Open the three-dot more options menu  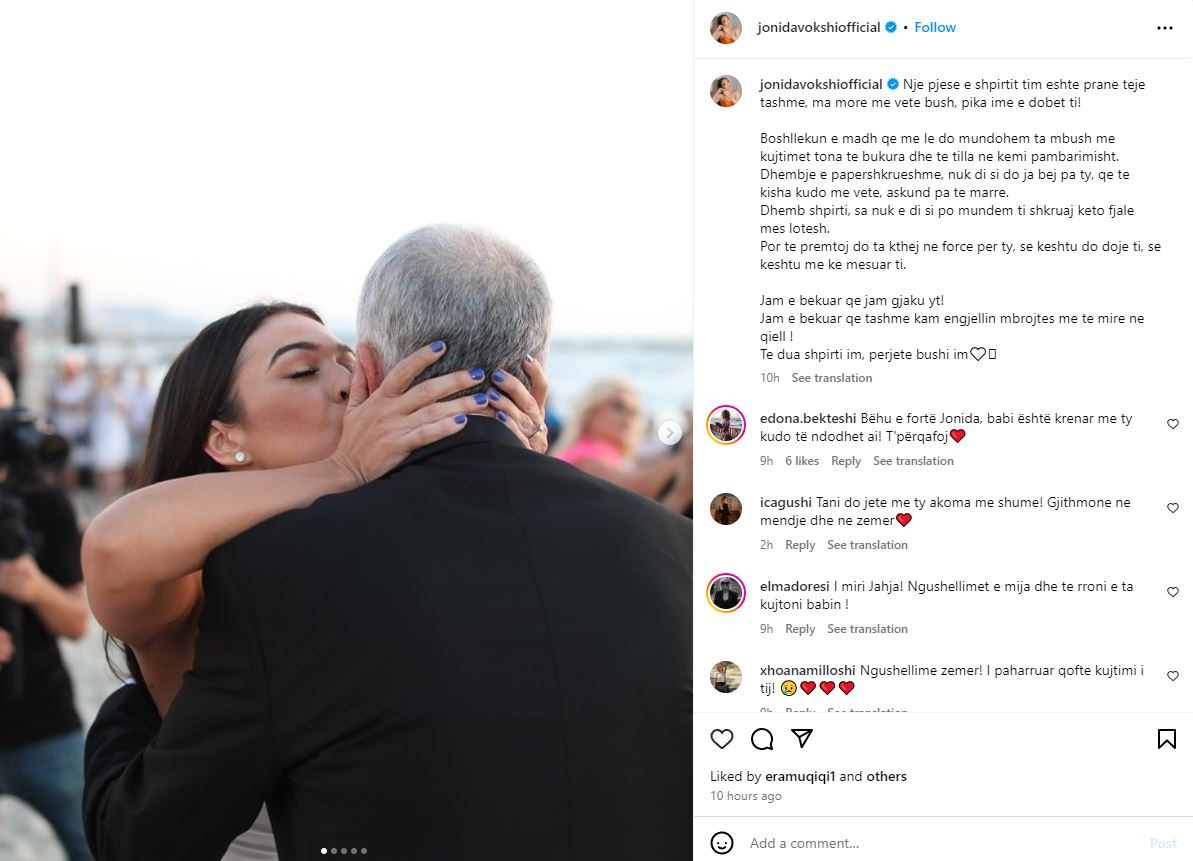(x=1165, y=27)
